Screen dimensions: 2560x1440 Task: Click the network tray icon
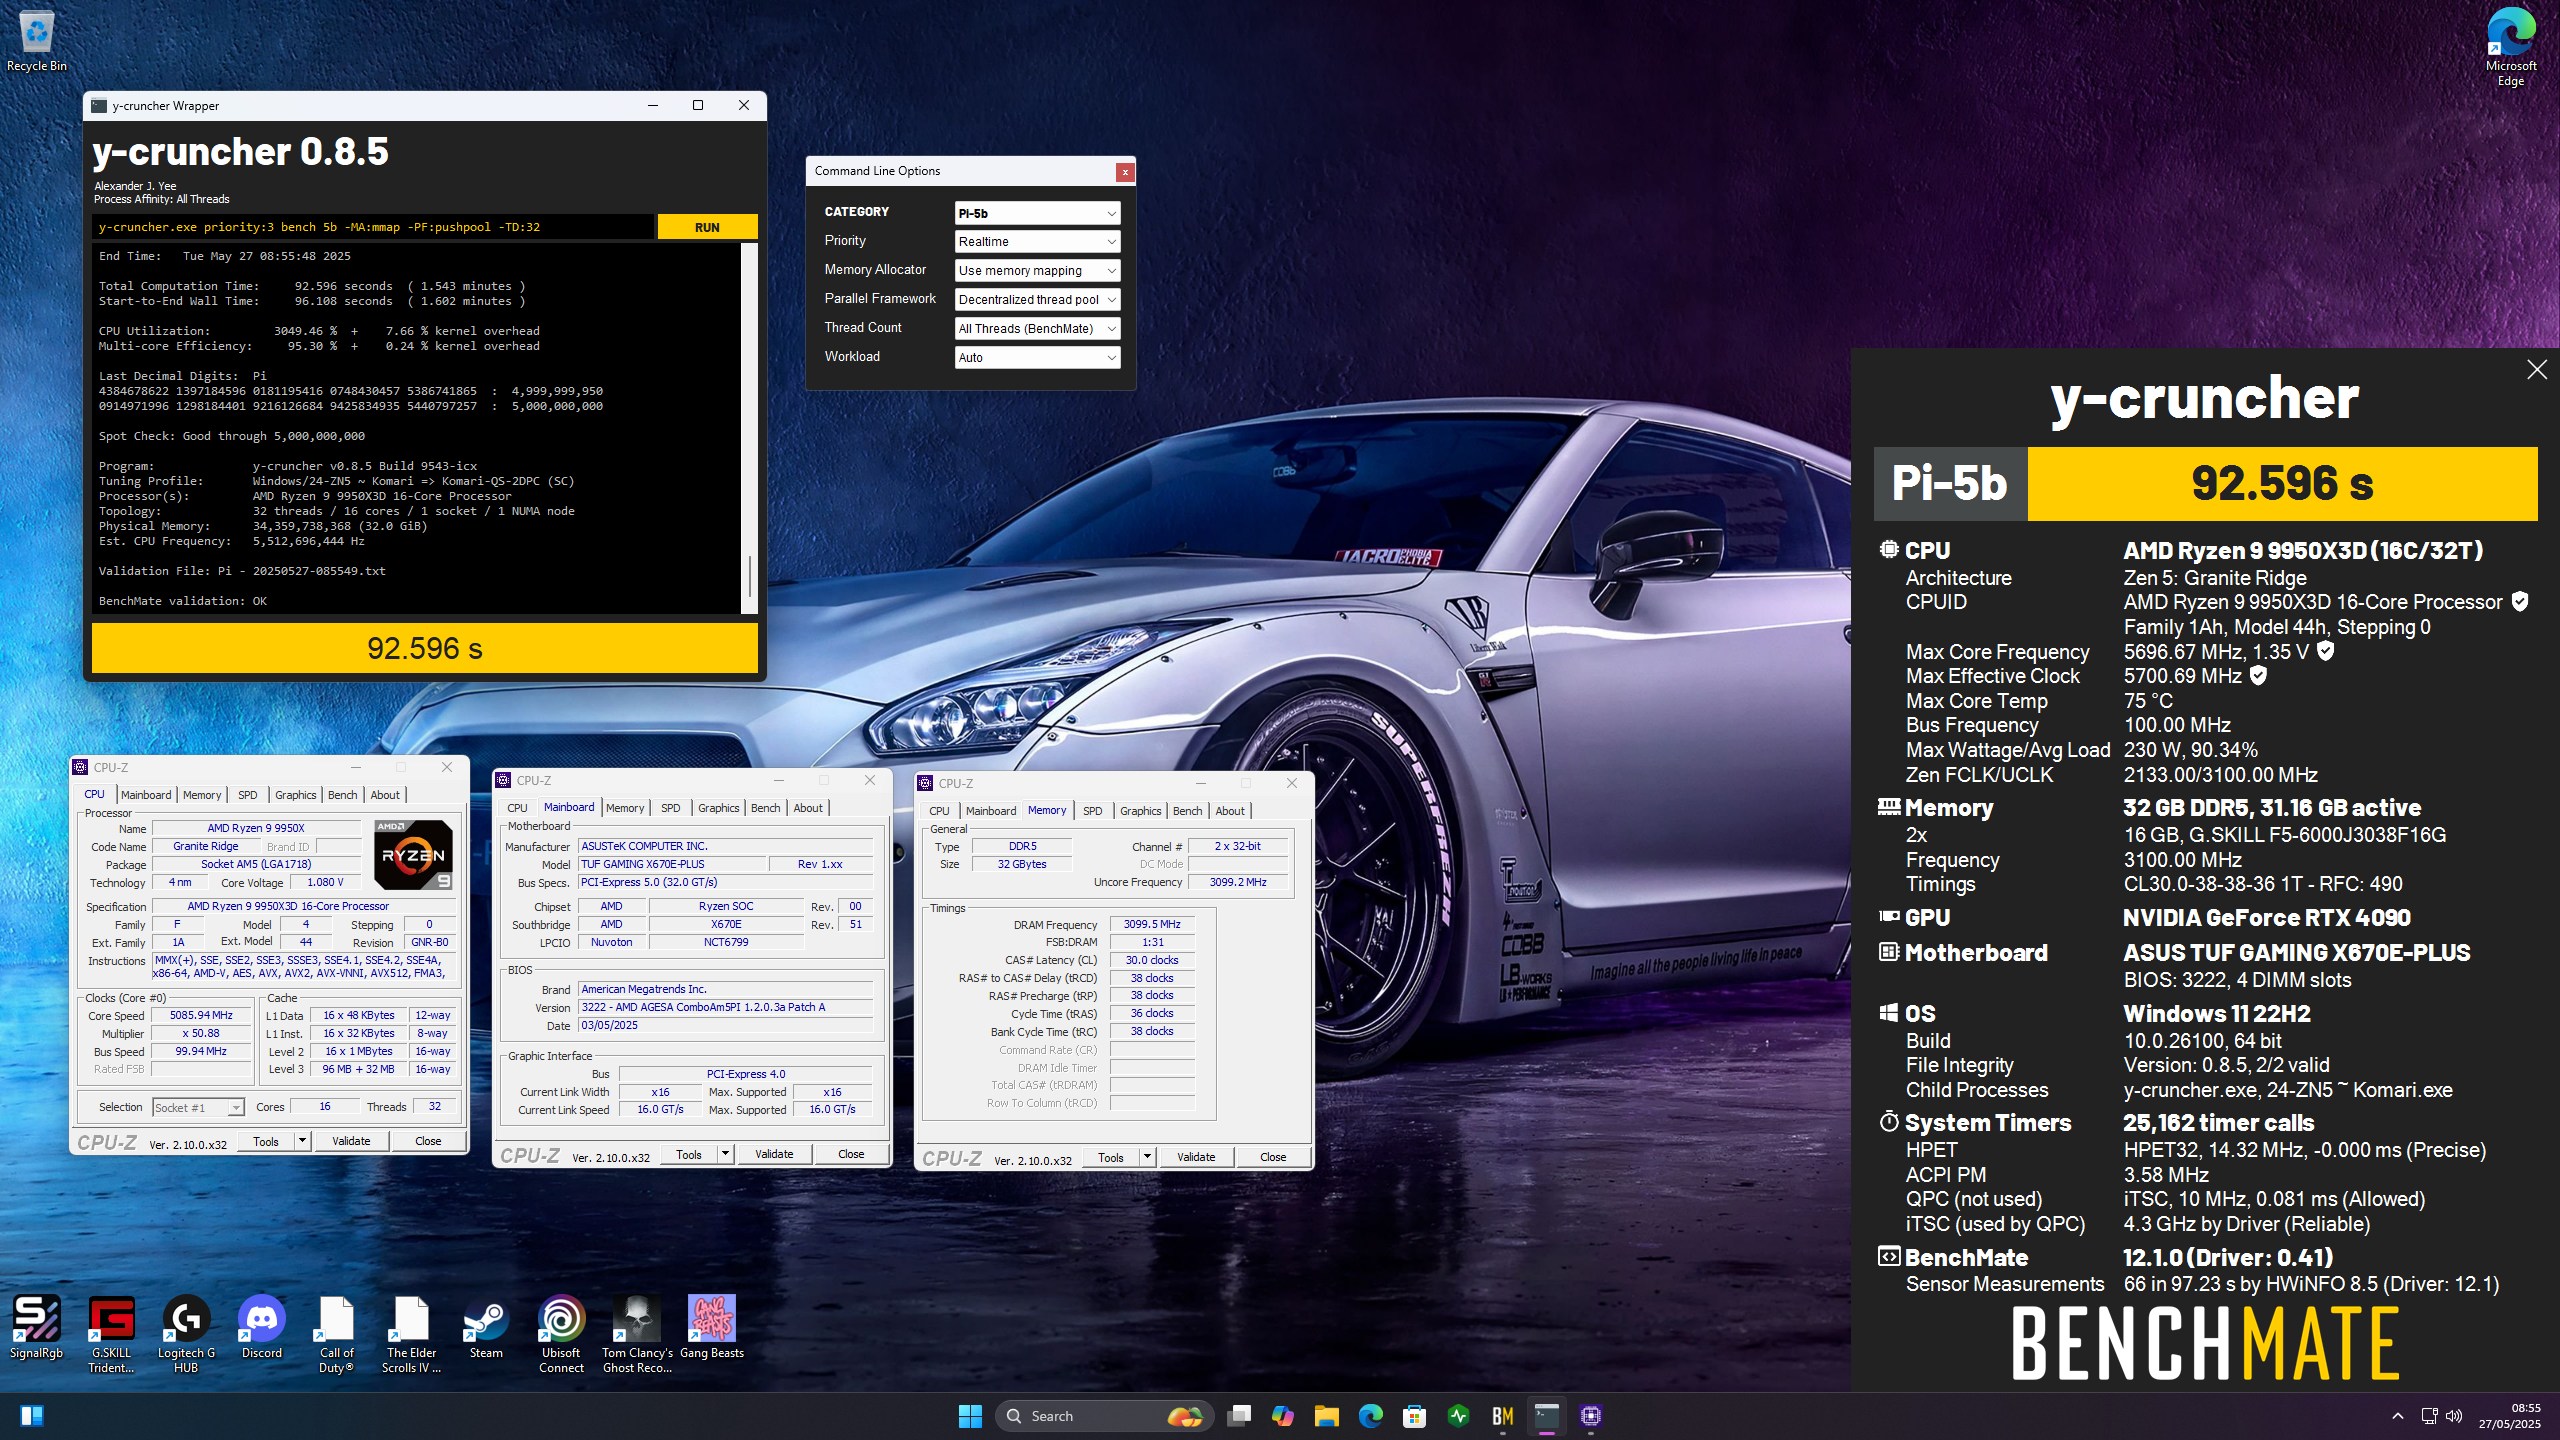point(2429,1416)
